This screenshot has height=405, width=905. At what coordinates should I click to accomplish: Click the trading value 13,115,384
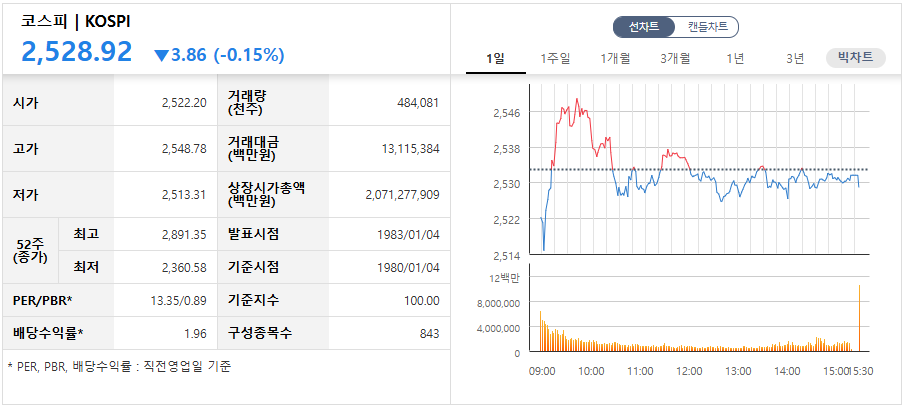tap(410, 149)
